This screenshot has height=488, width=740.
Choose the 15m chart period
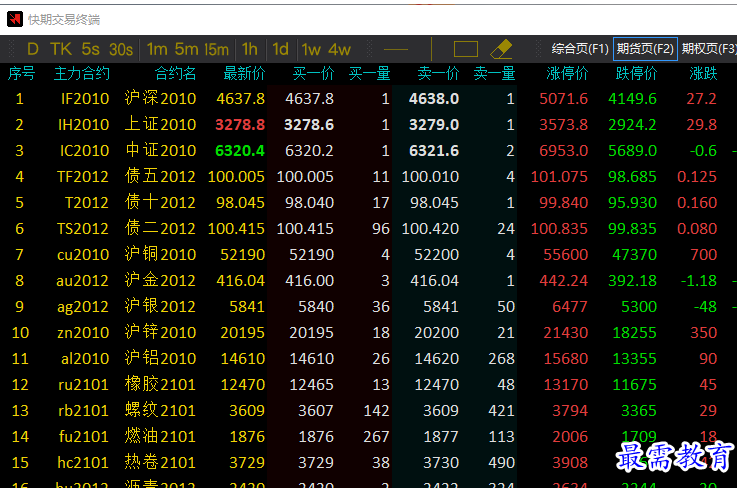217,49
